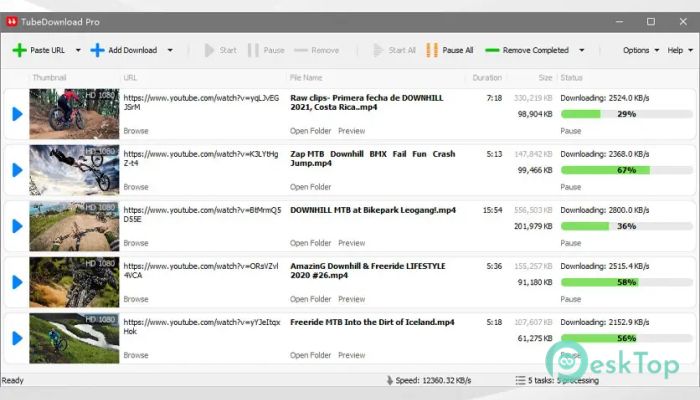Screen dimensions: 700x400
Task: Open Folder for Bikepark Leogang download
Action: pyautogui.click(x=310, y=243)
